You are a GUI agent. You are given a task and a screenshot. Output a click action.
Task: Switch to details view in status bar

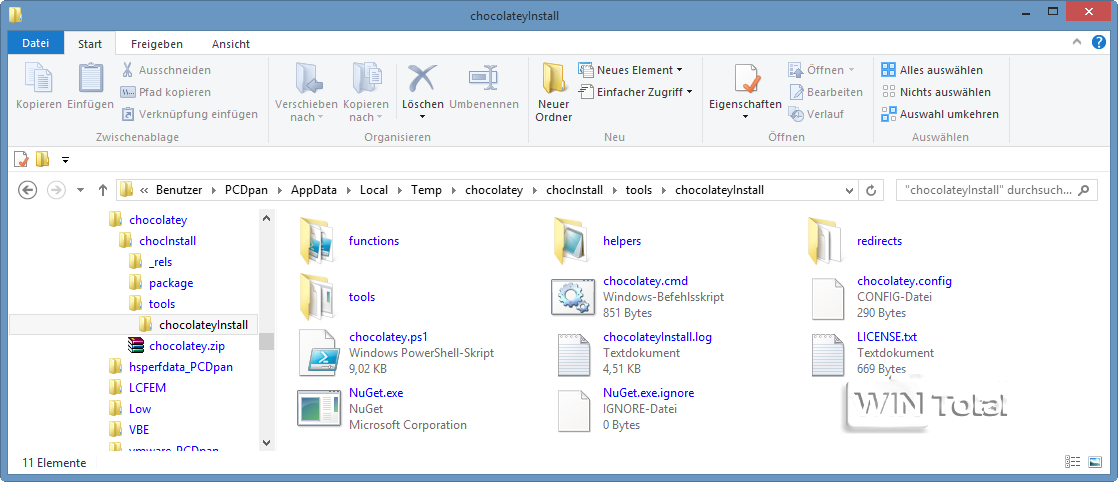pos(1072,463)
